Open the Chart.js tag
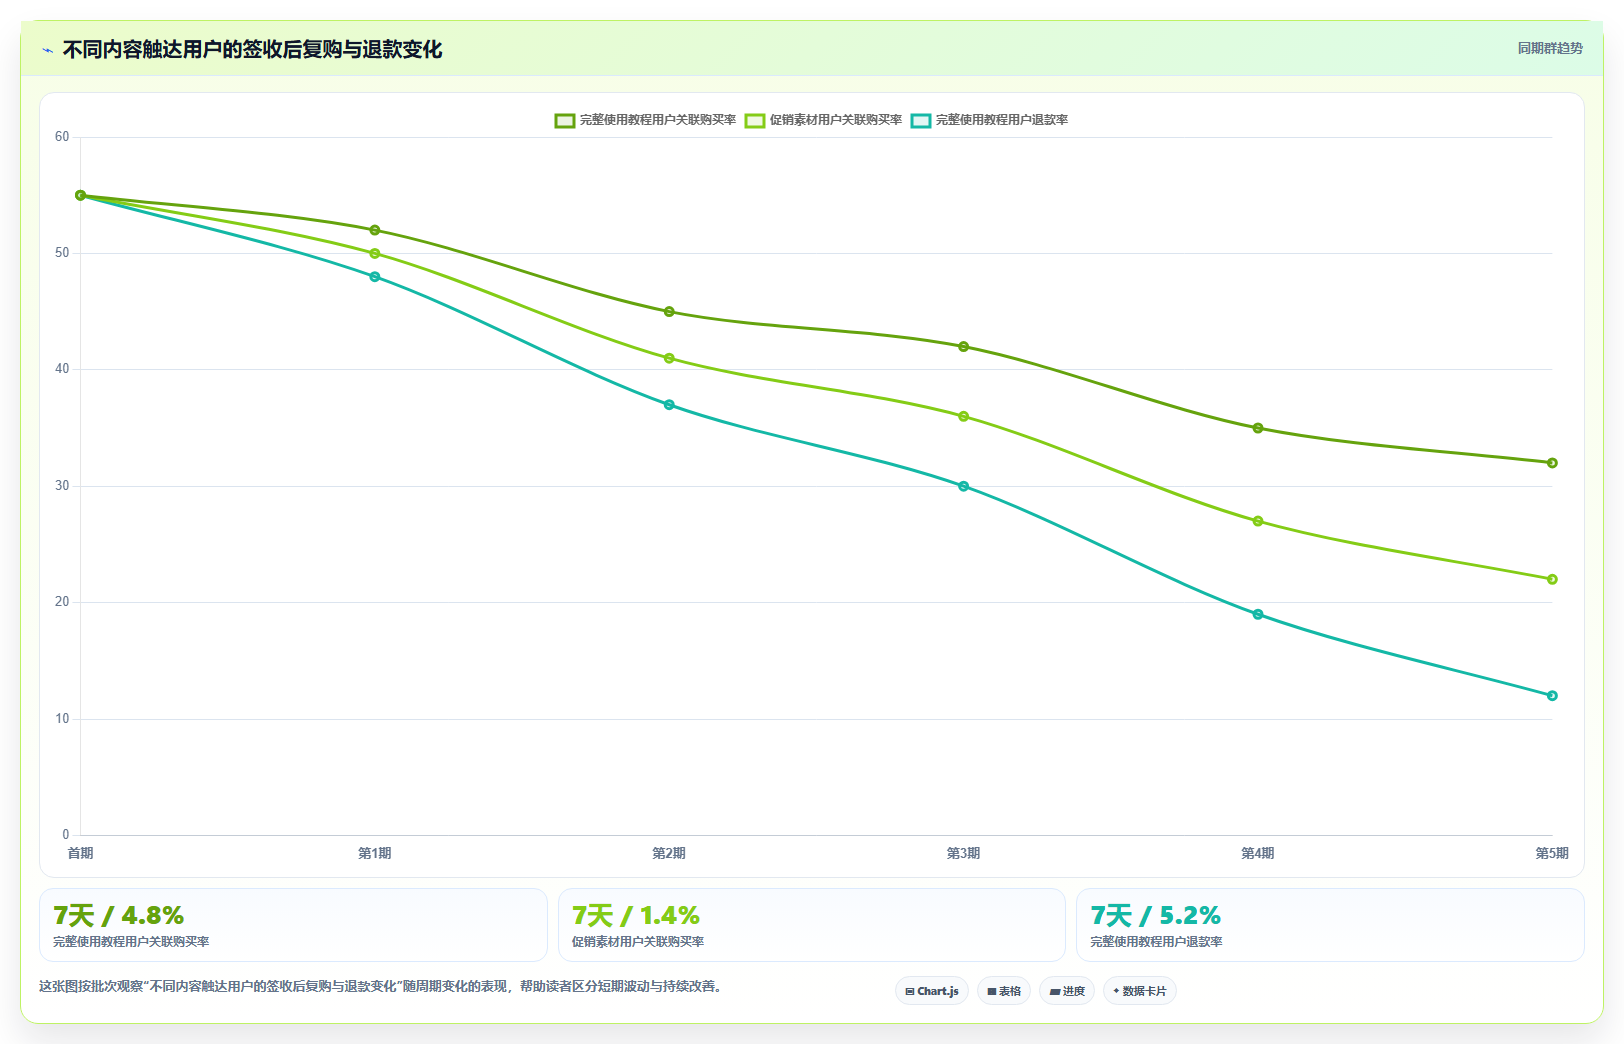Image resolution: width=1624 pixels, height=1044 pixels. 932,991
